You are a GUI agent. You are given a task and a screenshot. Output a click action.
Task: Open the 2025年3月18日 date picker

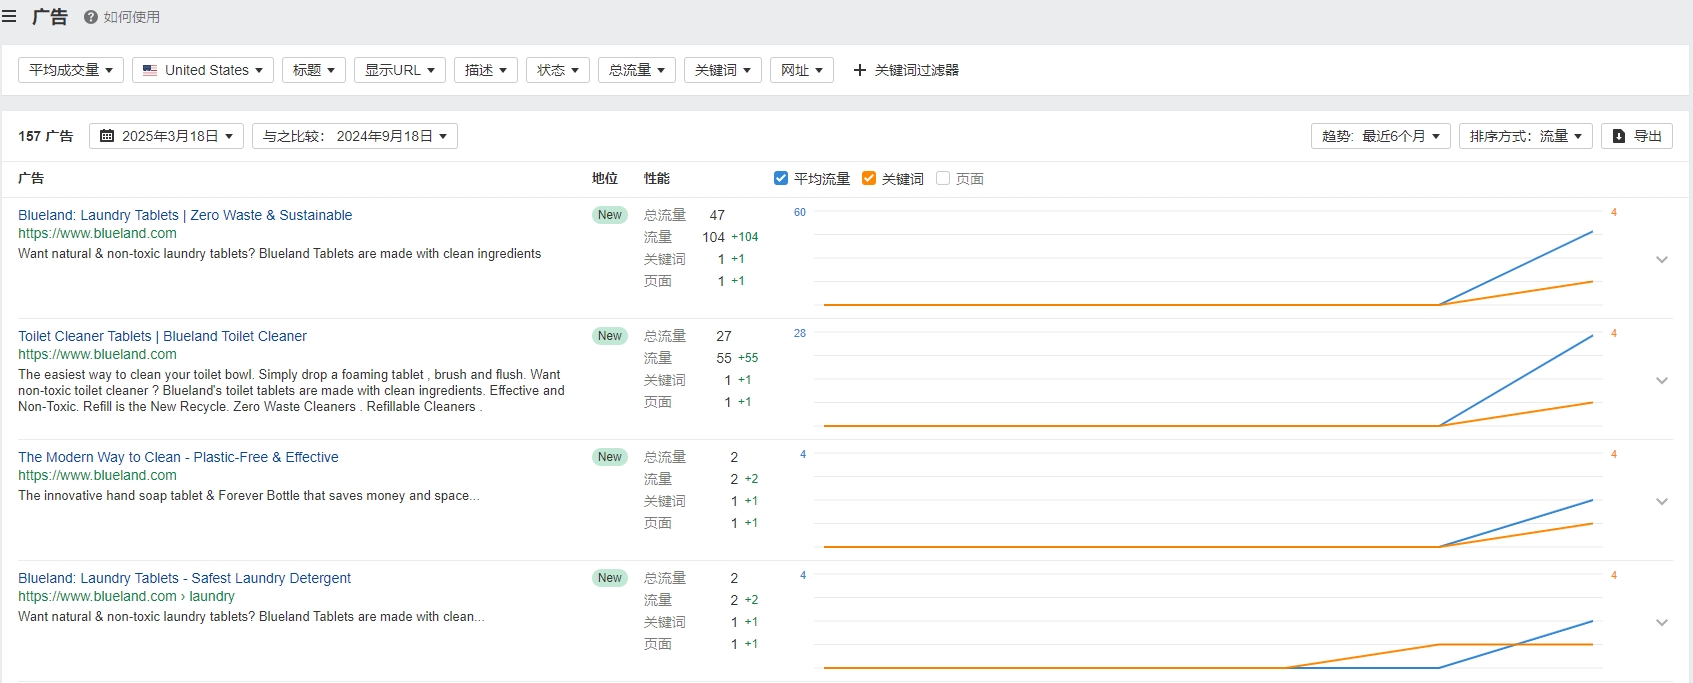click(166, 136)
